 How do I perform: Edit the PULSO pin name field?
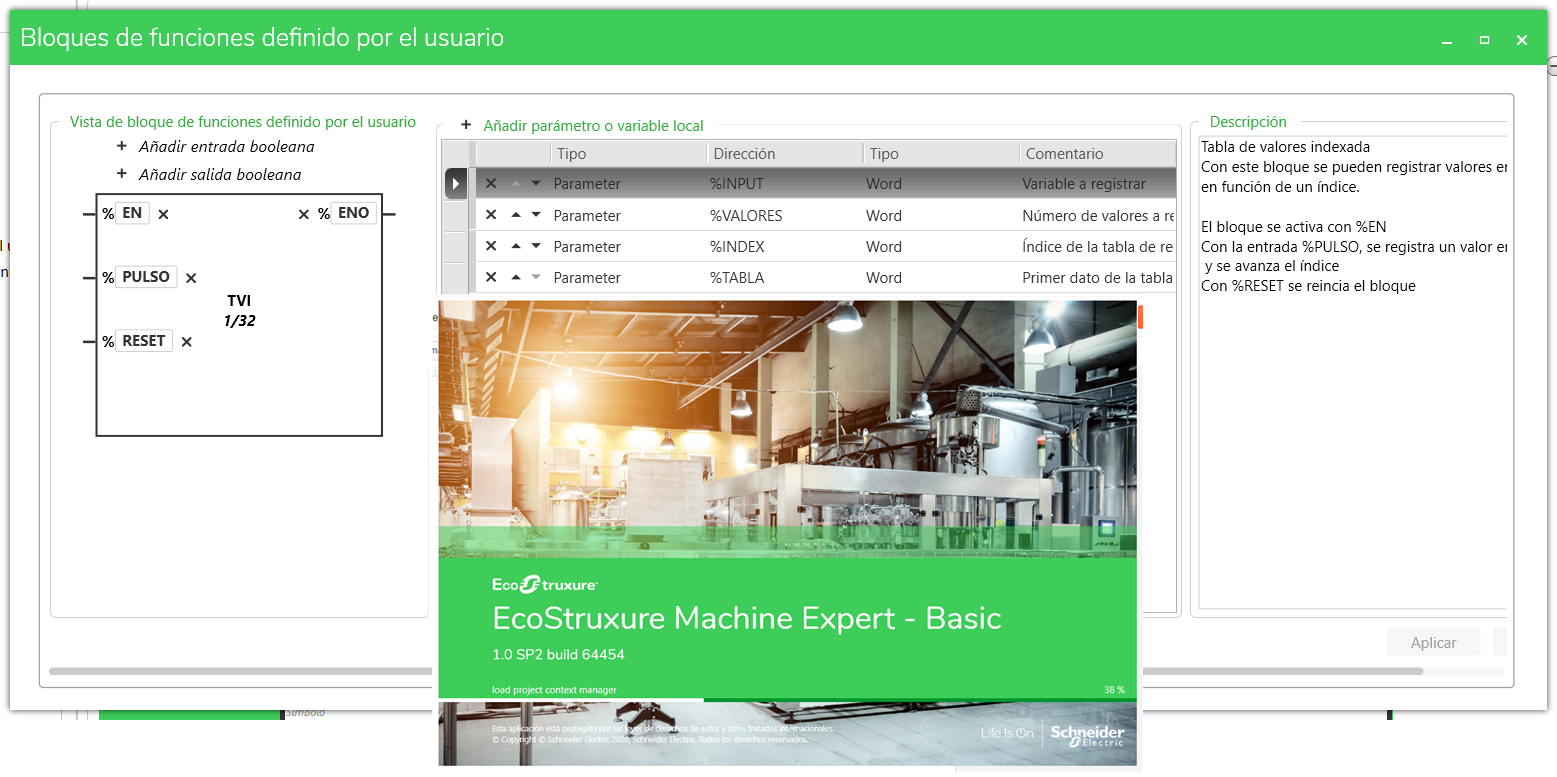[147, 277]
